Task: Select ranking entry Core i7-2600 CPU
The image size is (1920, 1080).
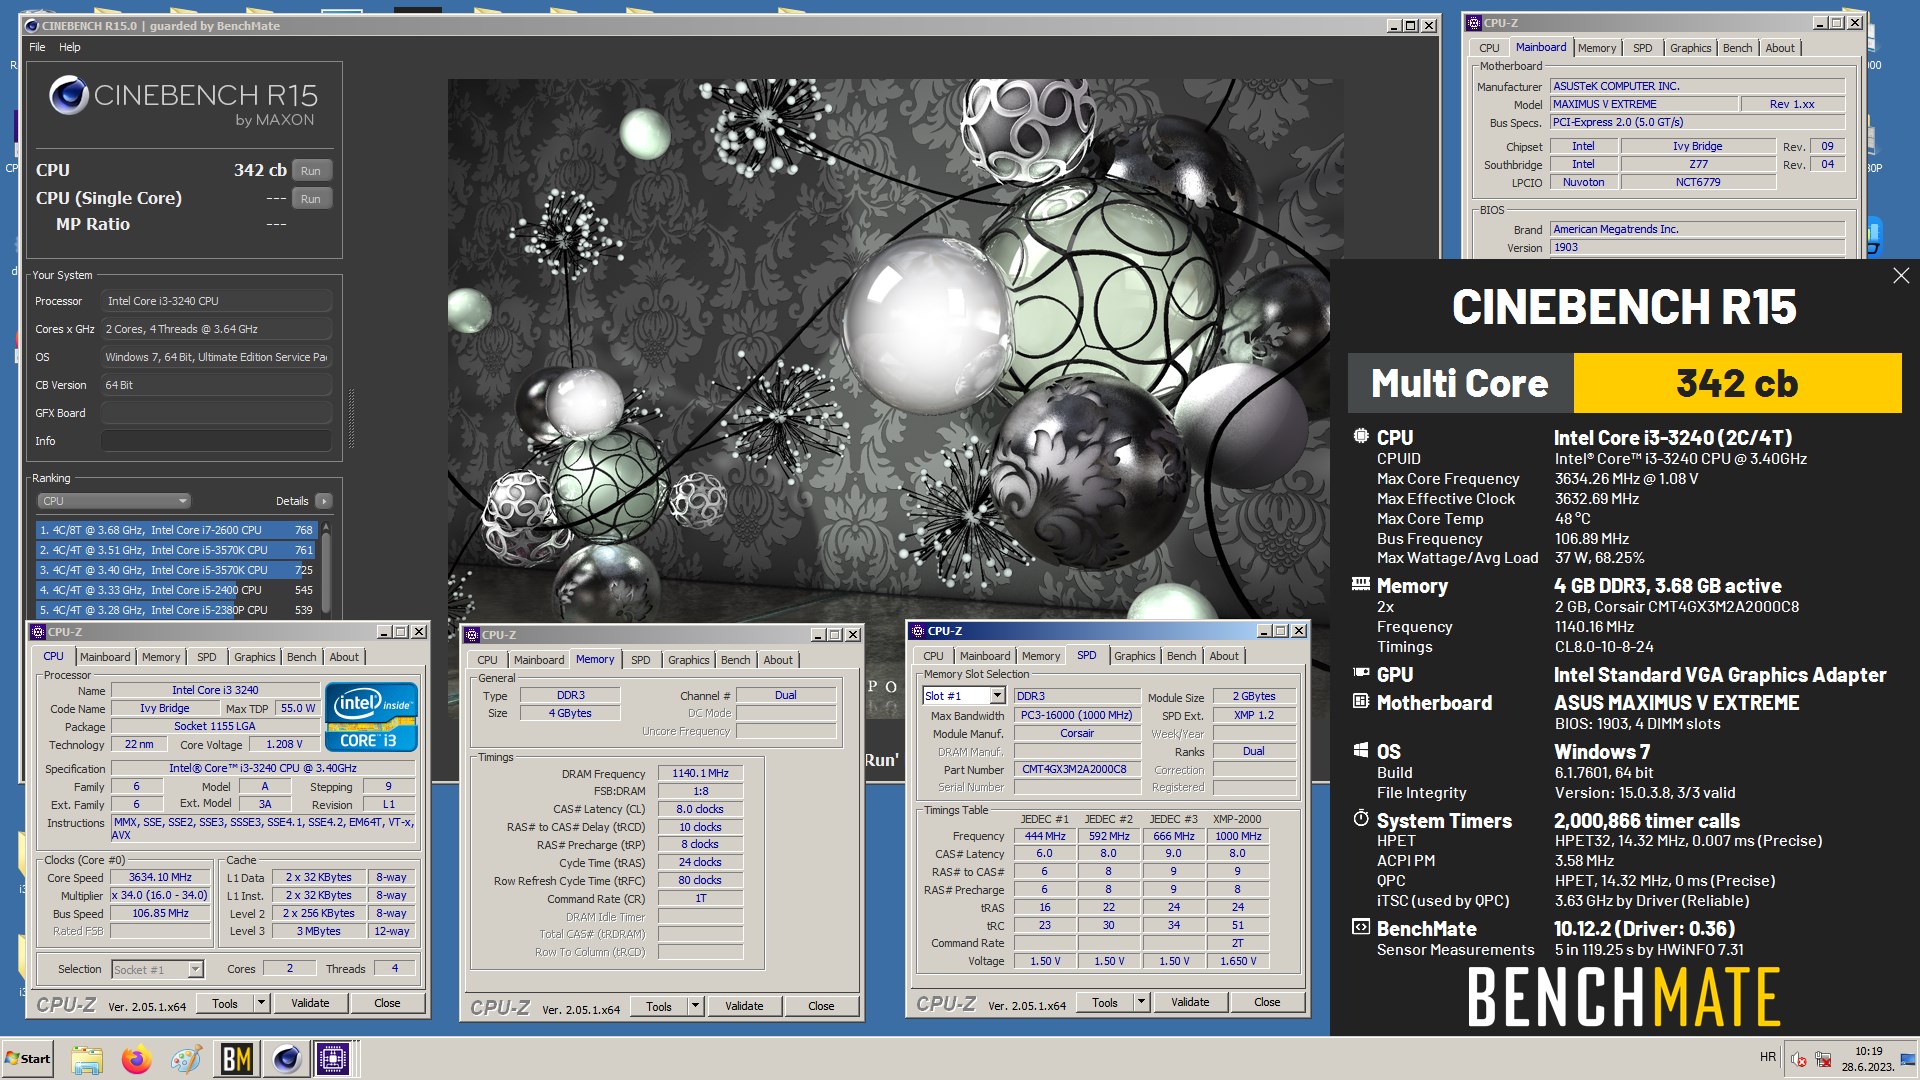Action: pyautogui.click(x=176, y=530)
